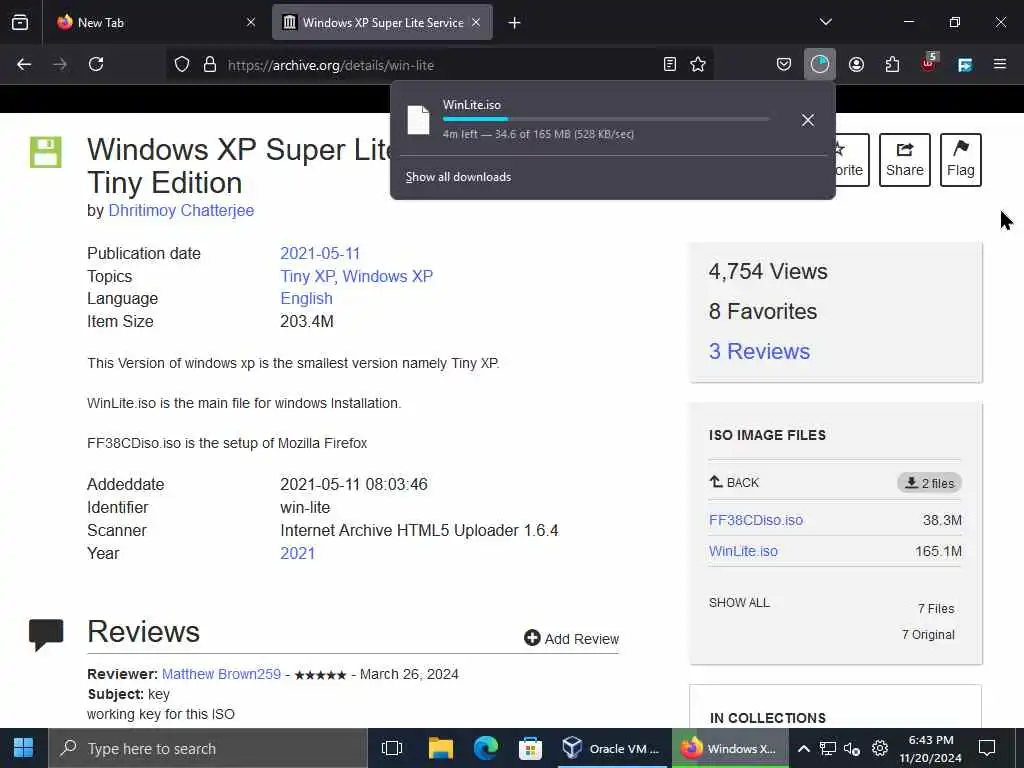Switch to Oracle VM VirtualBox window
1024x768 pixels.
coord(613,748)
